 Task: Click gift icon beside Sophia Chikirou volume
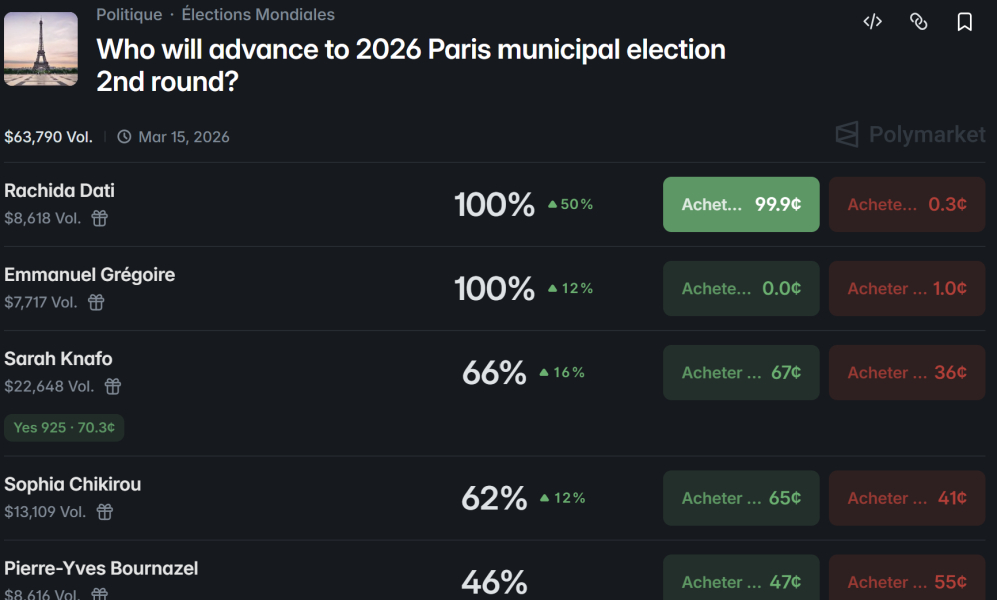click(105, 512)
